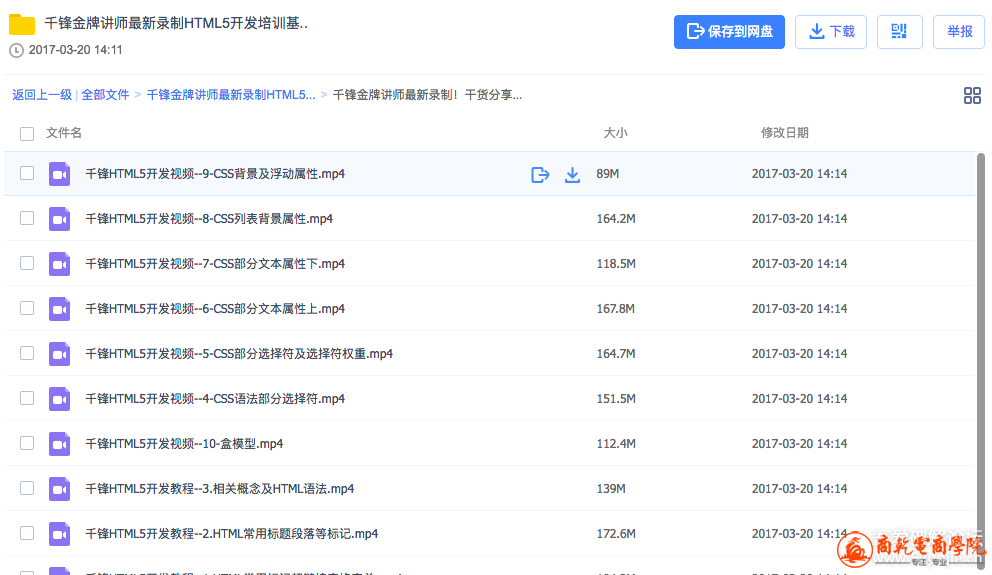Image resolution: width=992 pixels, height=575 pixels.
Task: Click save-to-disk icon on 9-CSS背景 row
Action: click(540, 175)
